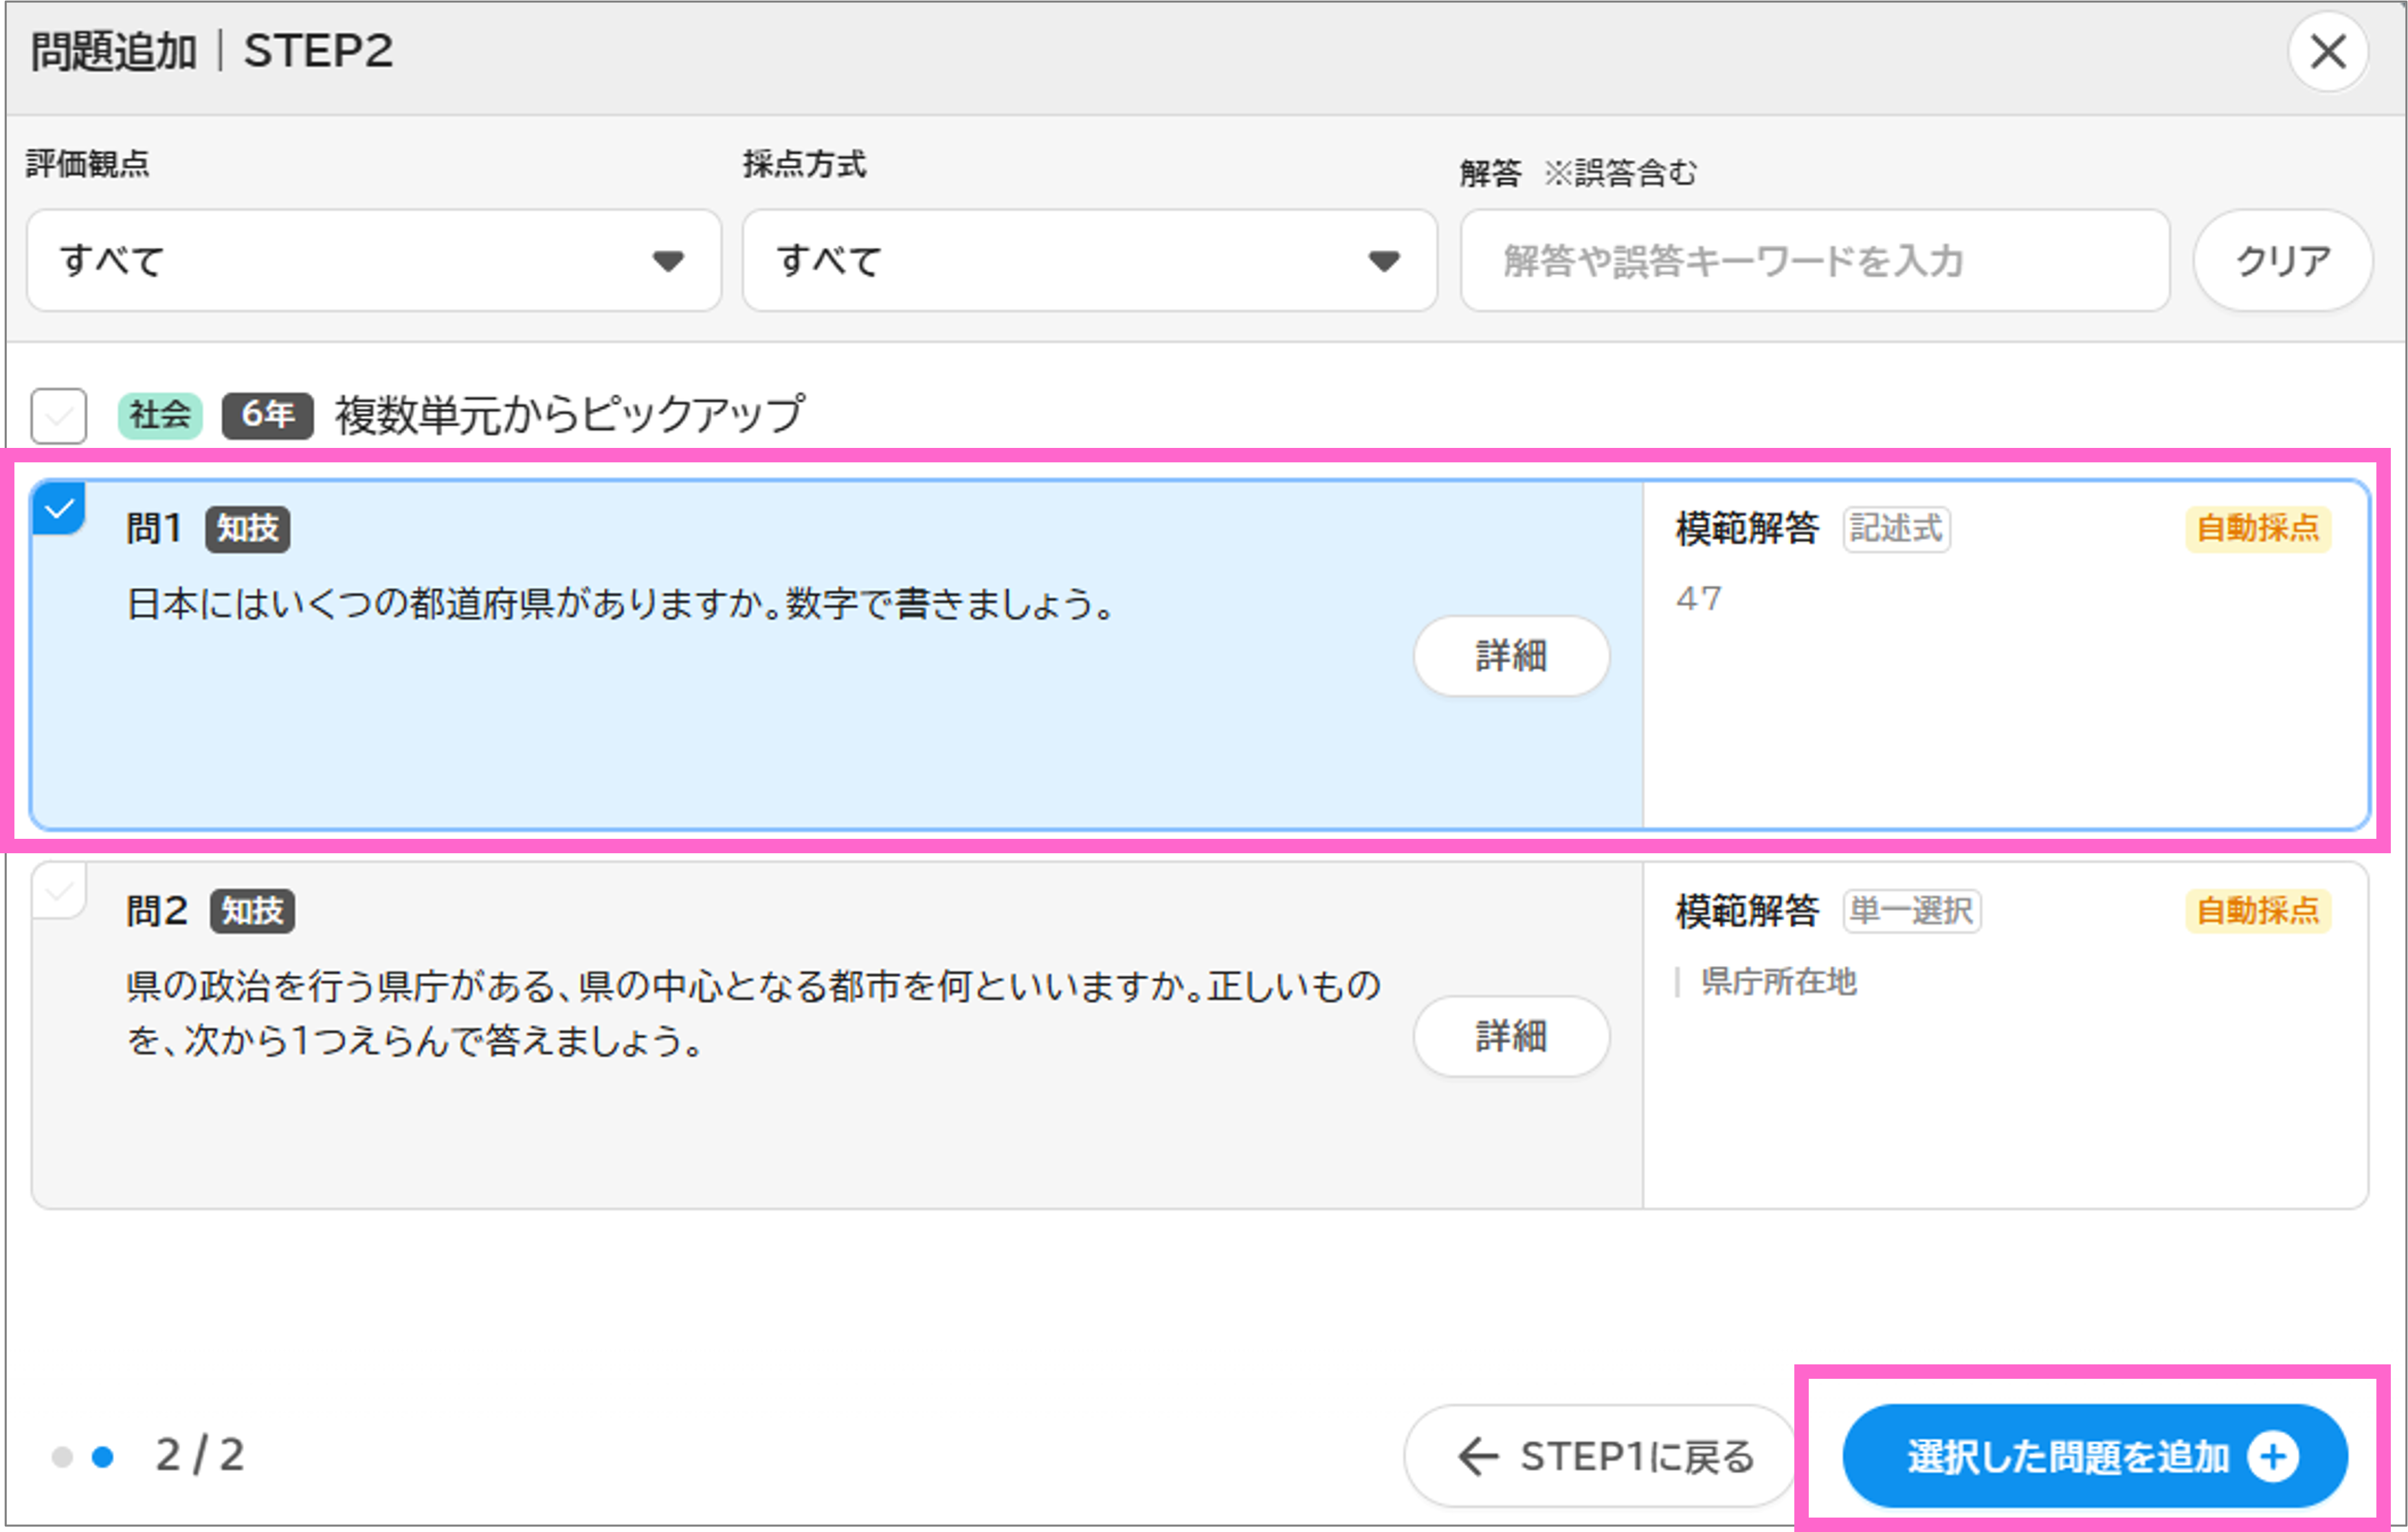
Task: Click the 自動採点 label for 問1
Action: 2257,529
